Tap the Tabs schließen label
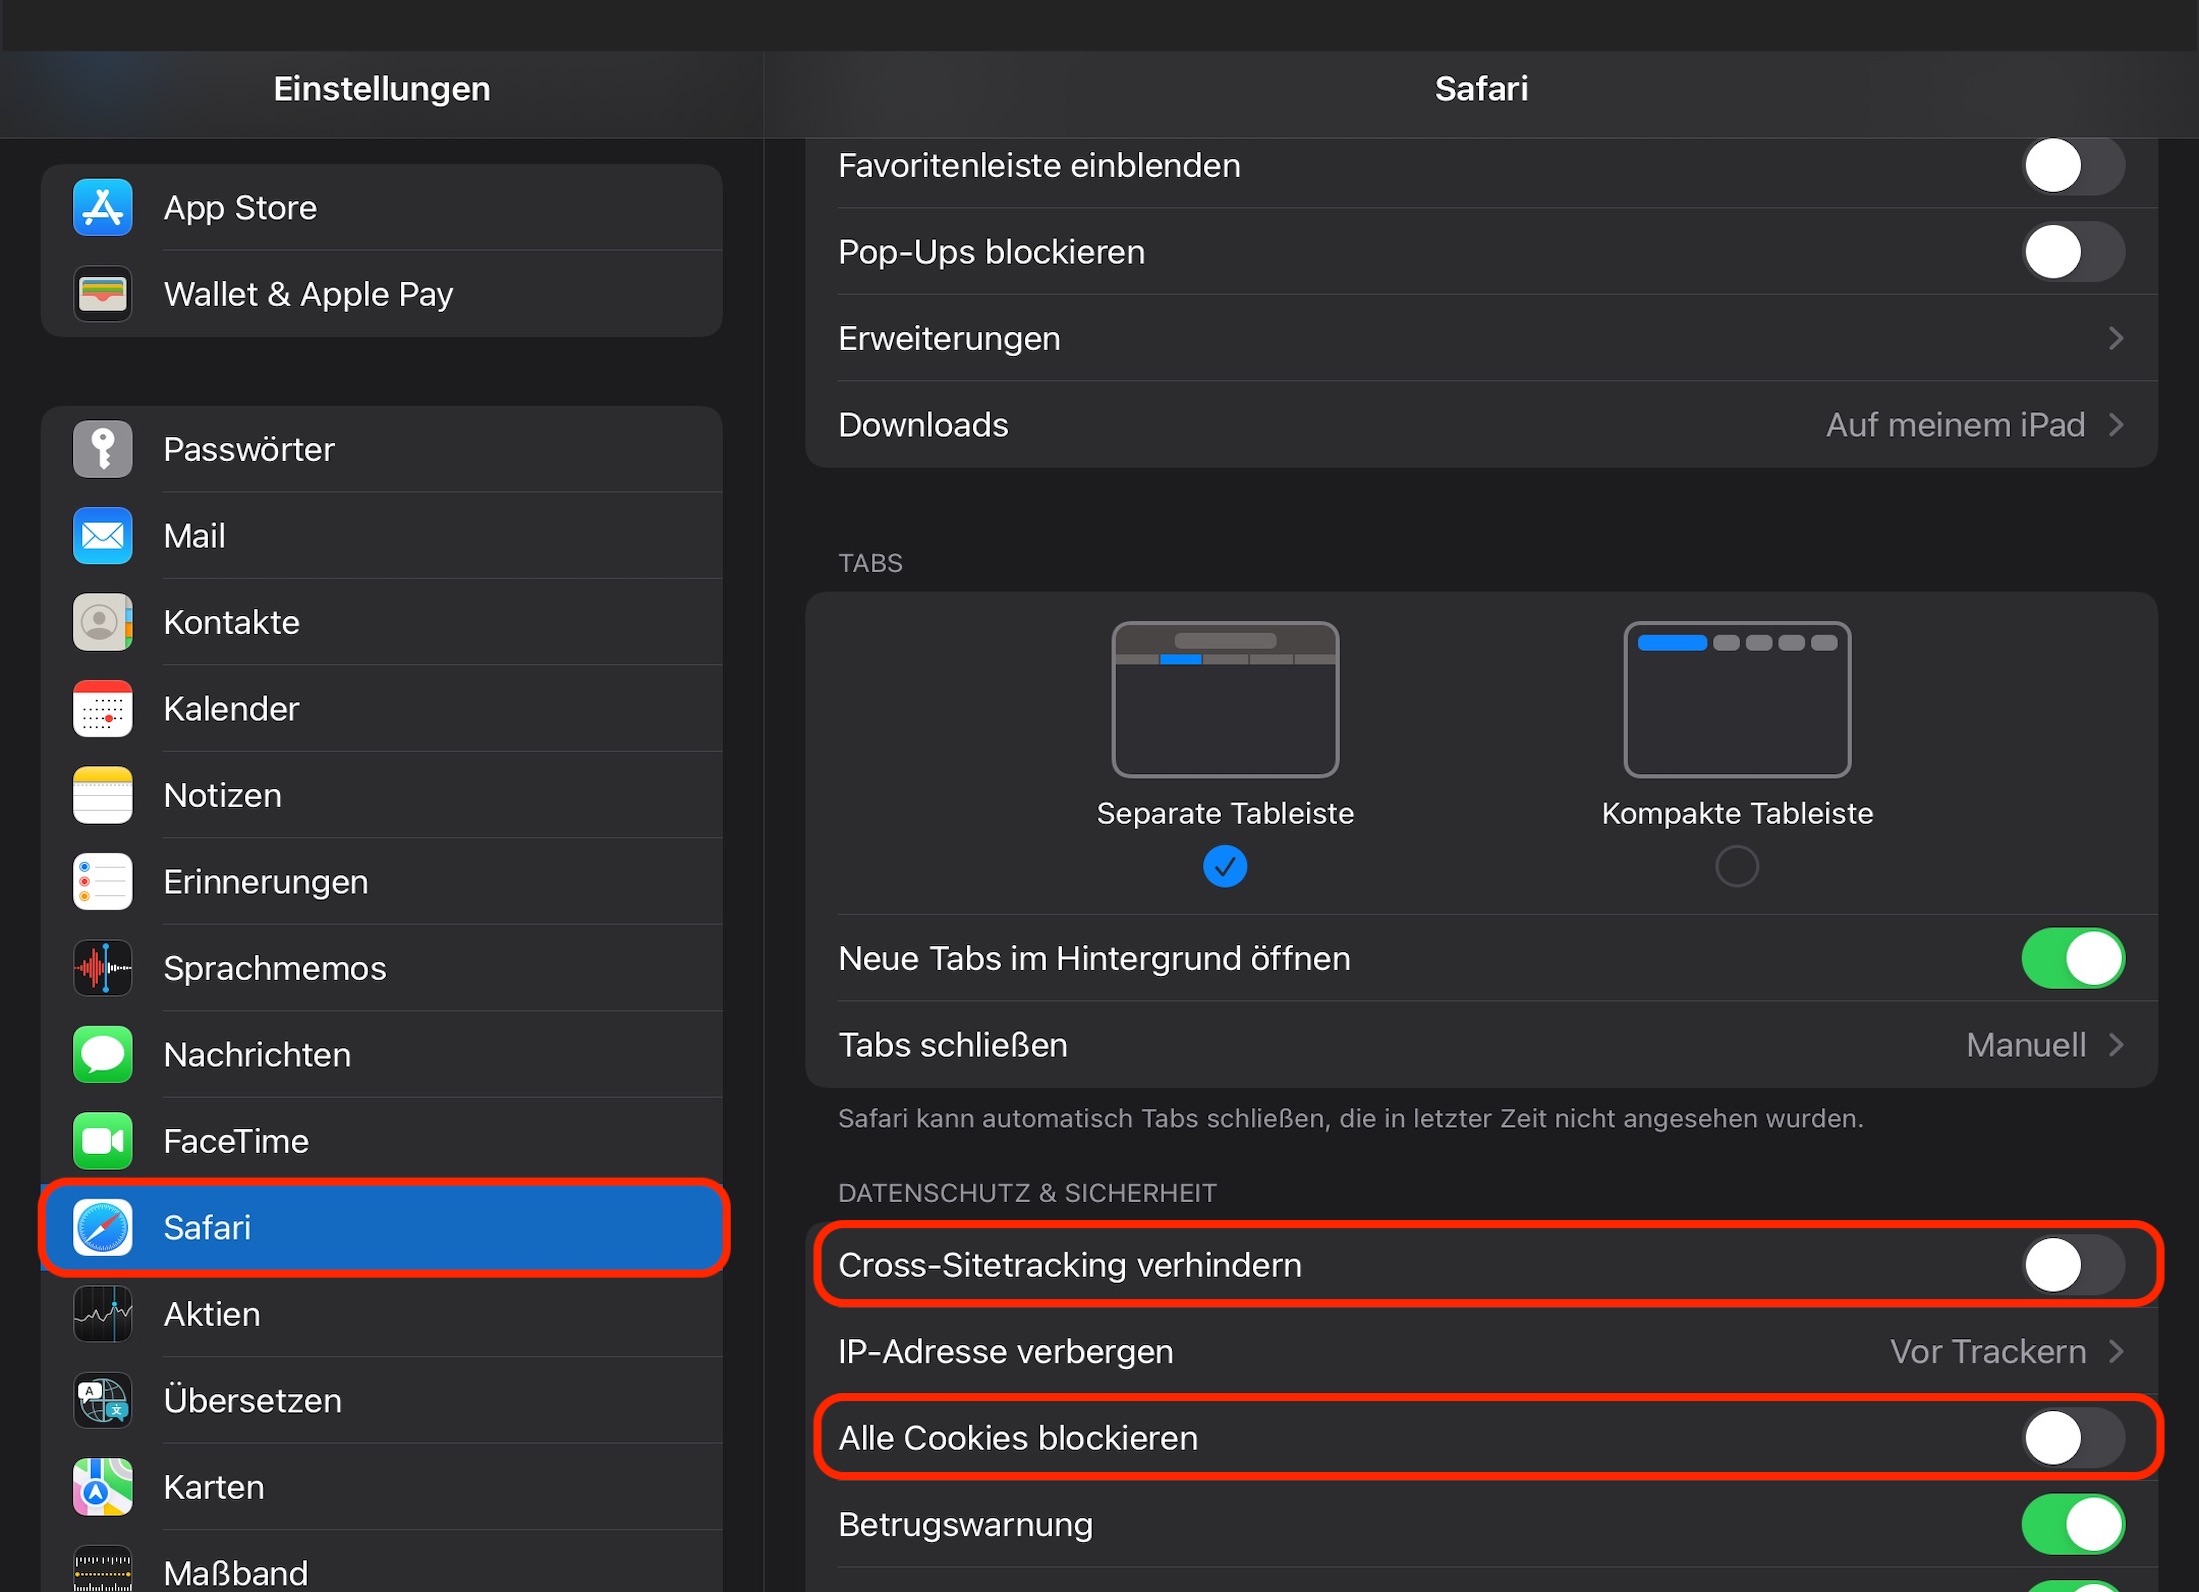This screenshot has height=1592, width=2199. point(953,1045)
